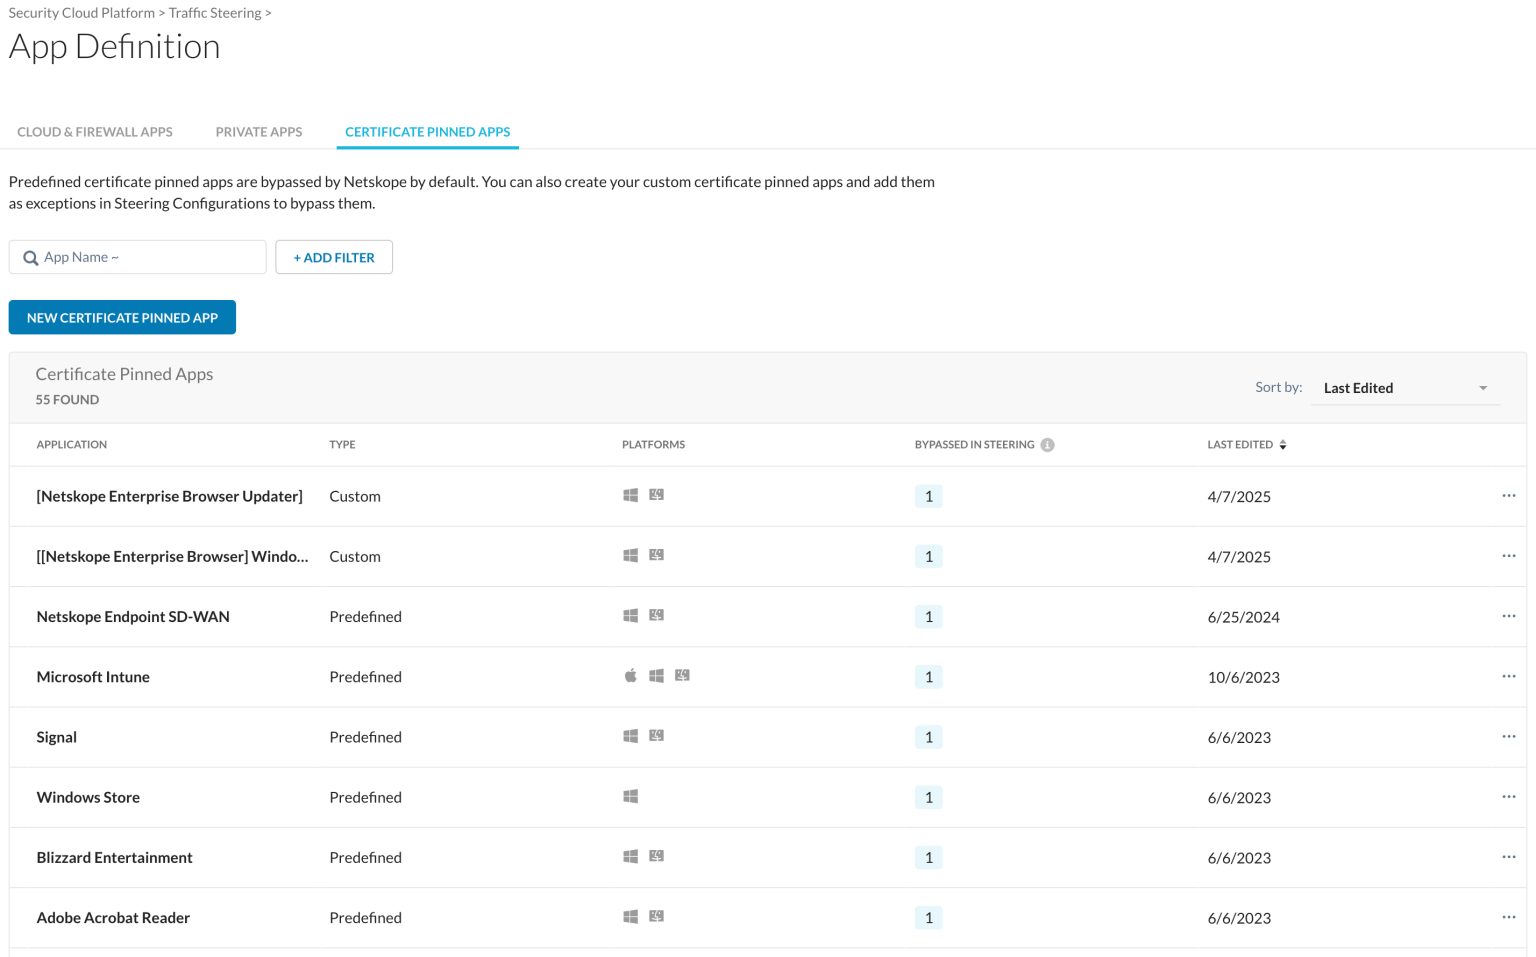
Task: Open the more options for Netskope Endpoint SD-WAN
Action: tap(1508, 616)
